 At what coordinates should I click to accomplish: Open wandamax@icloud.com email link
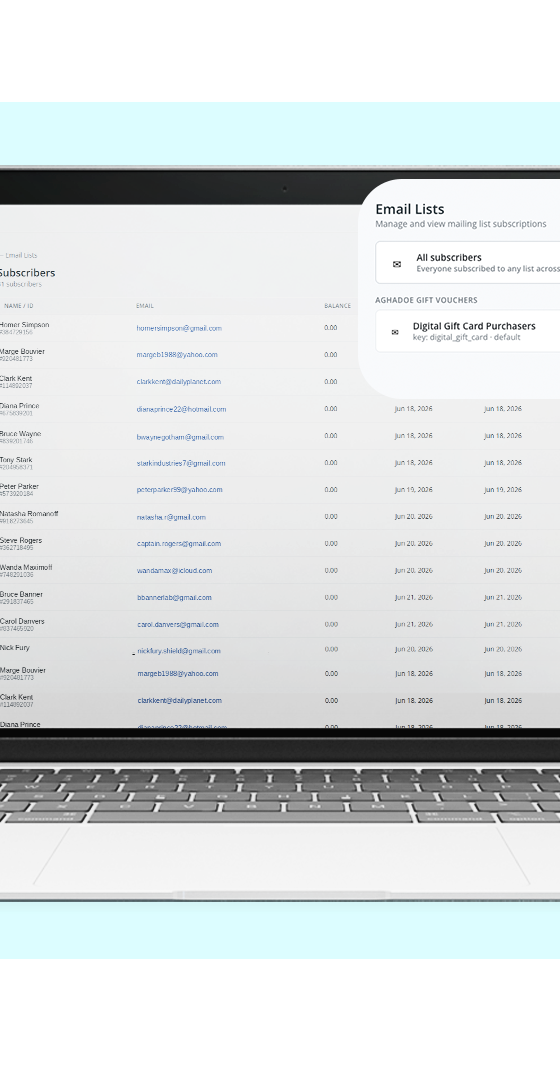[x=174, y=570]
